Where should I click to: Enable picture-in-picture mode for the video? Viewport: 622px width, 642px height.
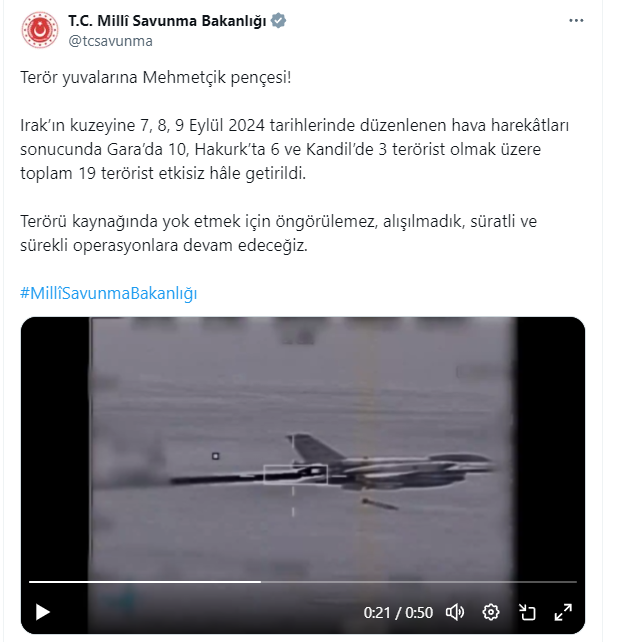(x=527, y=613)
